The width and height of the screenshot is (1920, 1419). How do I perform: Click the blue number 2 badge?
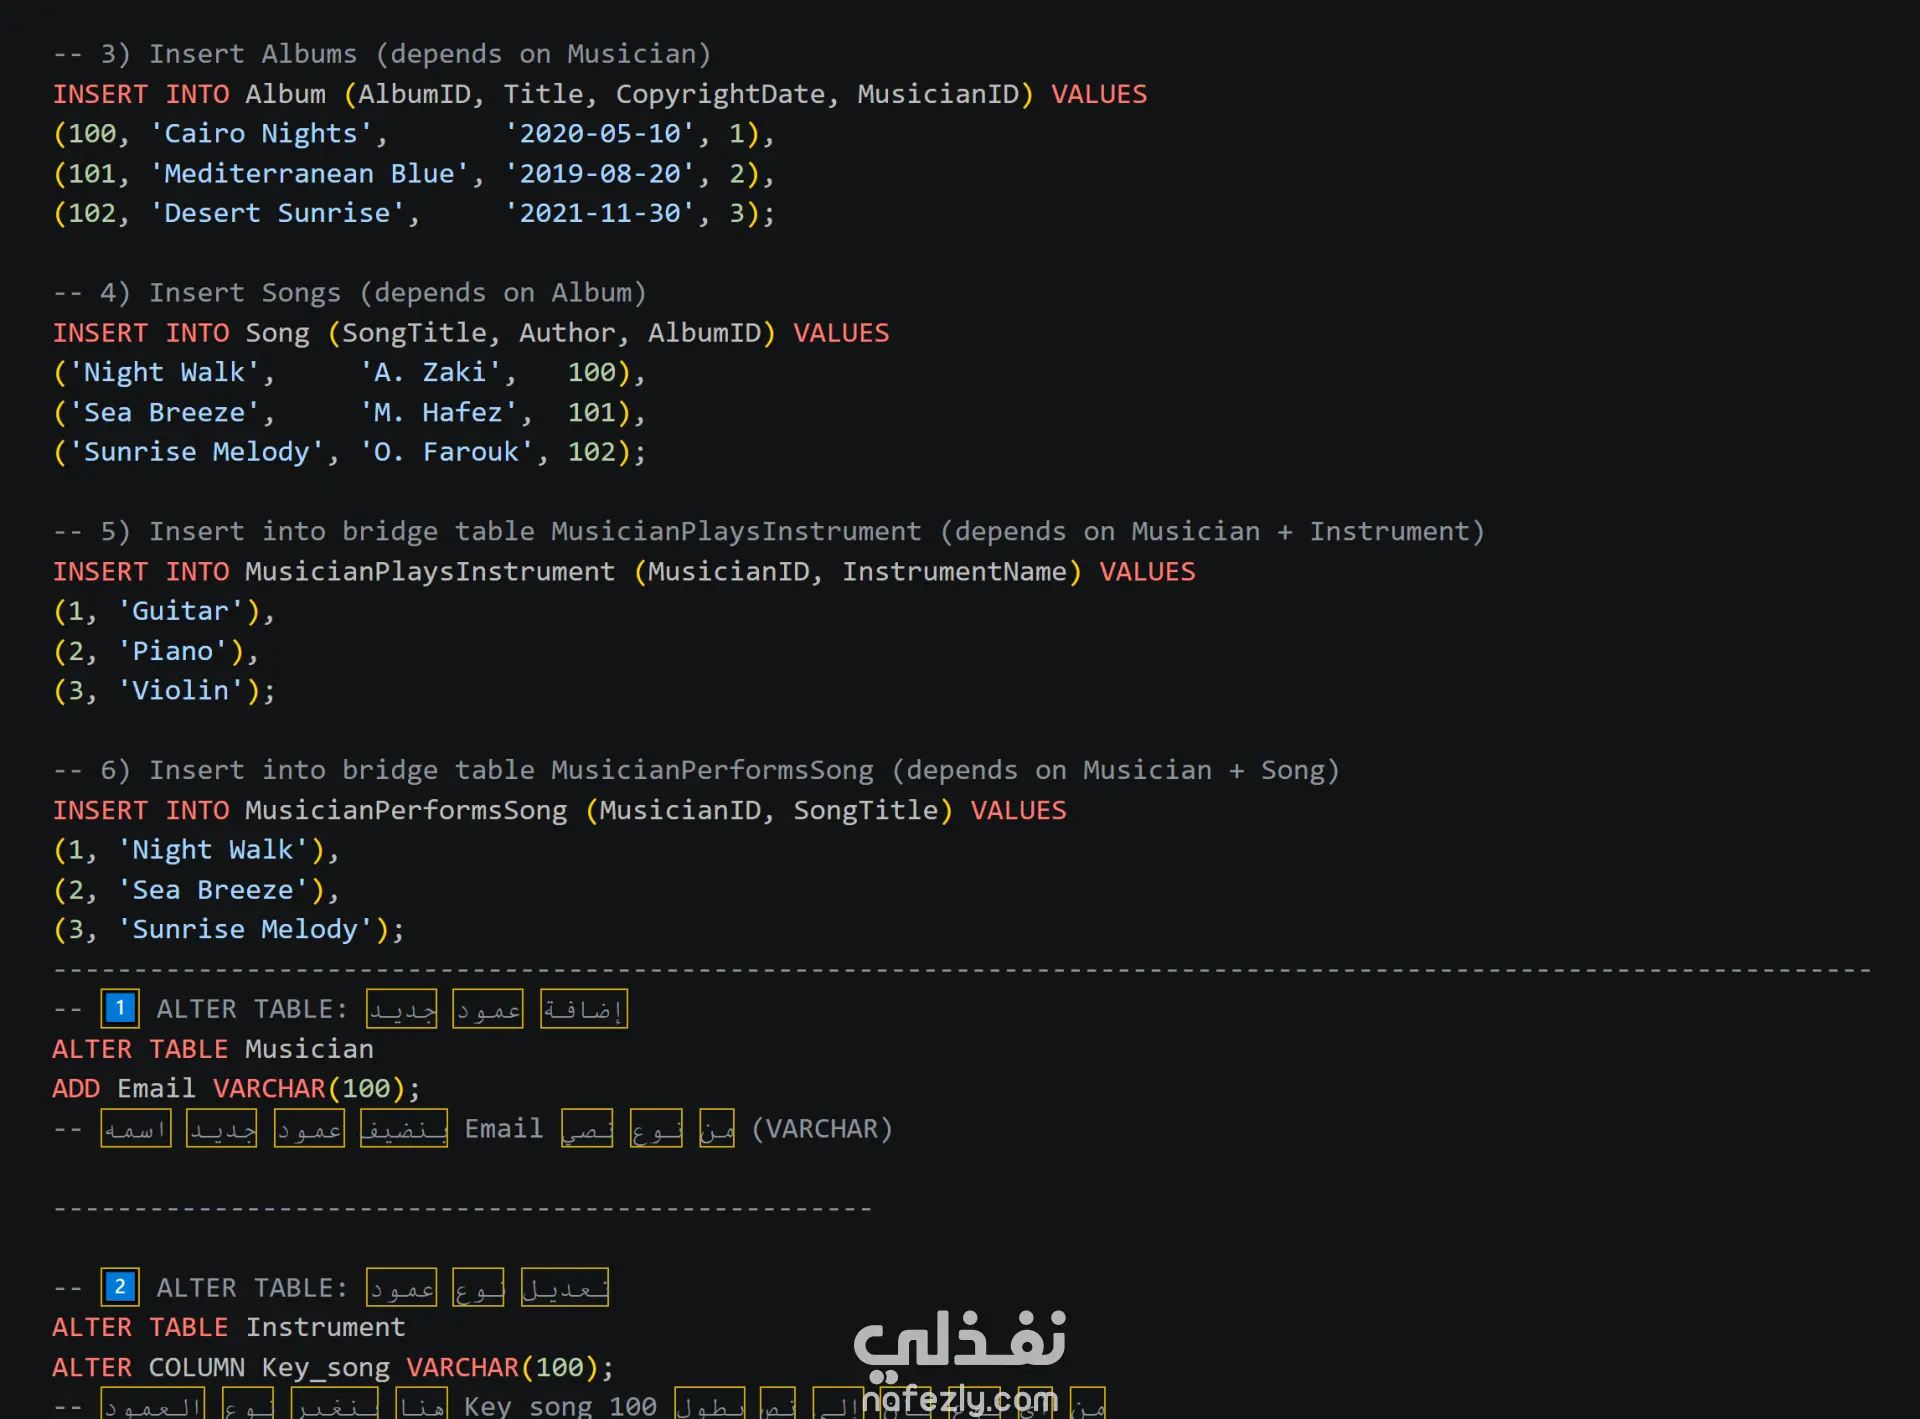pyautogui.click(x=120, y=1287)
